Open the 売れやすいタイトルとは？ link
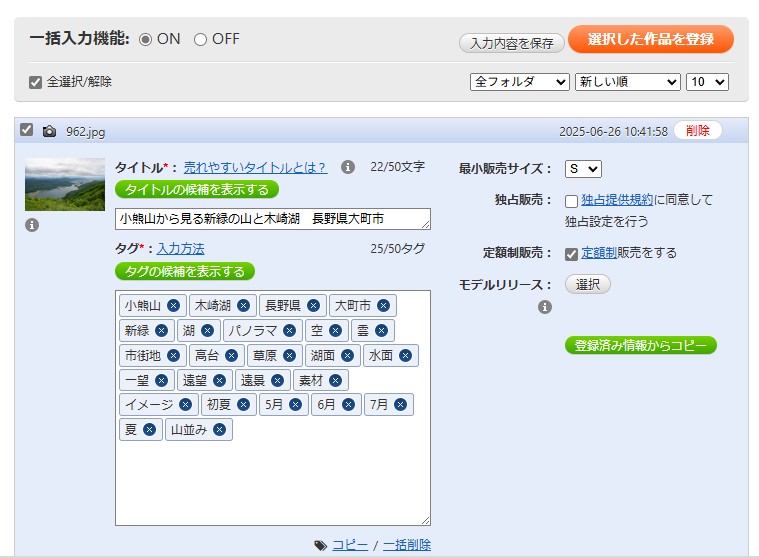 coord(255,167)
